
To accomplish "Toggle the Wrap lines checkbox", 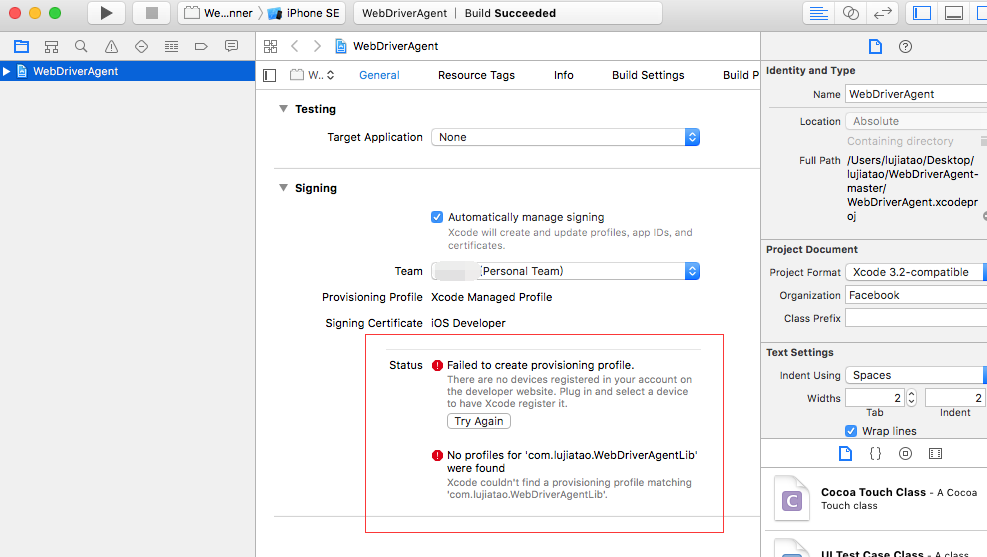I will [x=851, y=431].
